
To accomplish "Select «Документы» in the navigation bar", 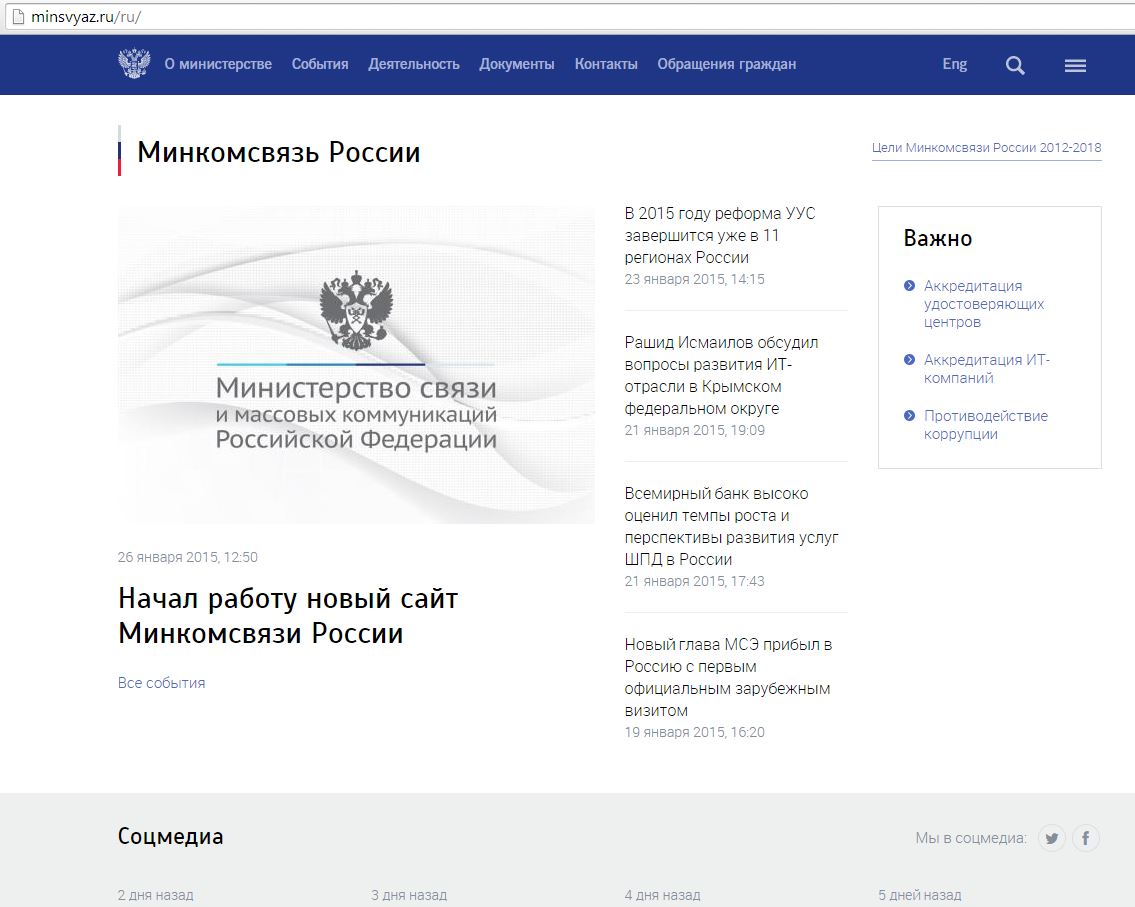I will [516, 64].
